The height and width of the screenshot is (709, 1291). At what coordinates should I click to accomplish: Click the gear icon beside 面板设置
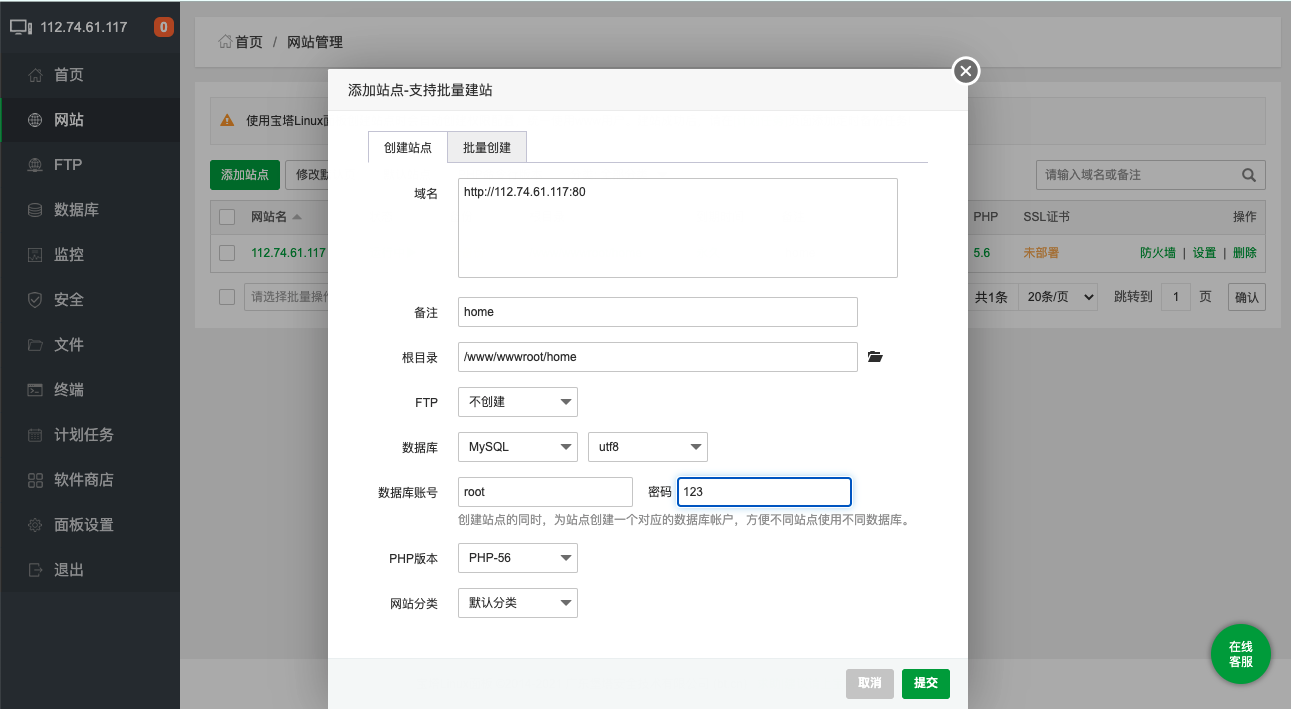click(35, 525)
